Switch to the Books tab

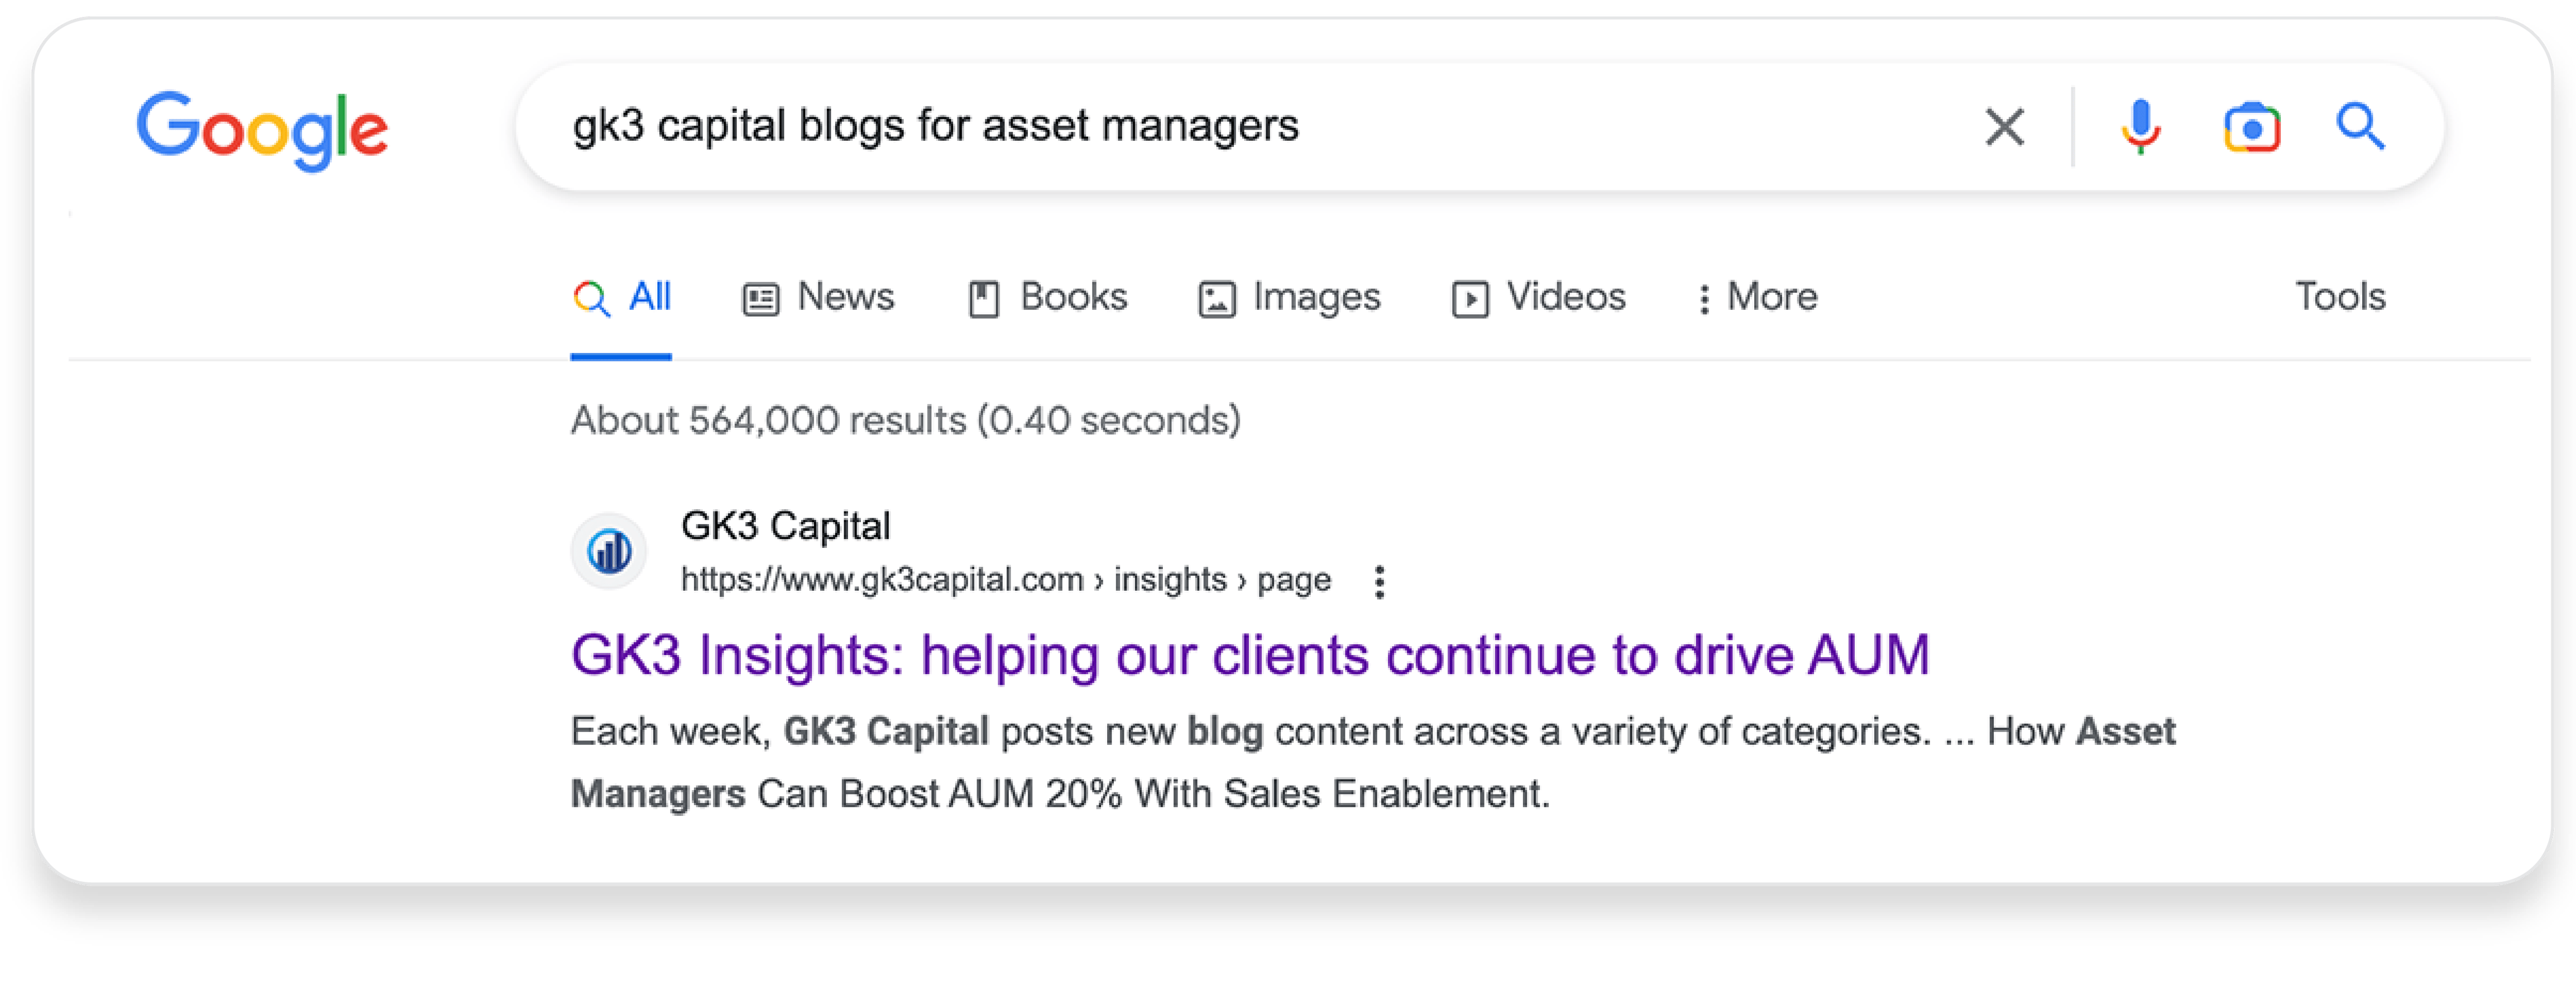point(1047,297)
